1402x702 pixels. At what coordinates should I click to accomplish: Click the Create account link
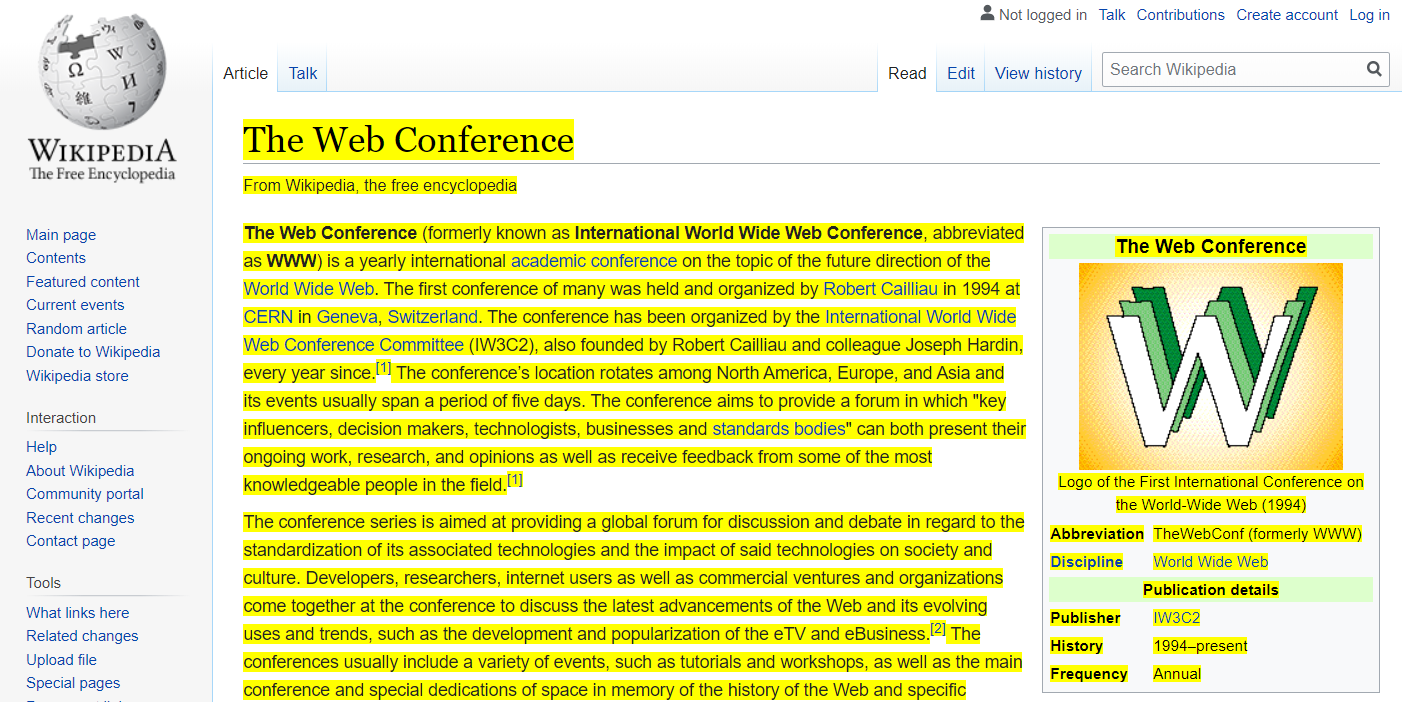pos(1286,15)
